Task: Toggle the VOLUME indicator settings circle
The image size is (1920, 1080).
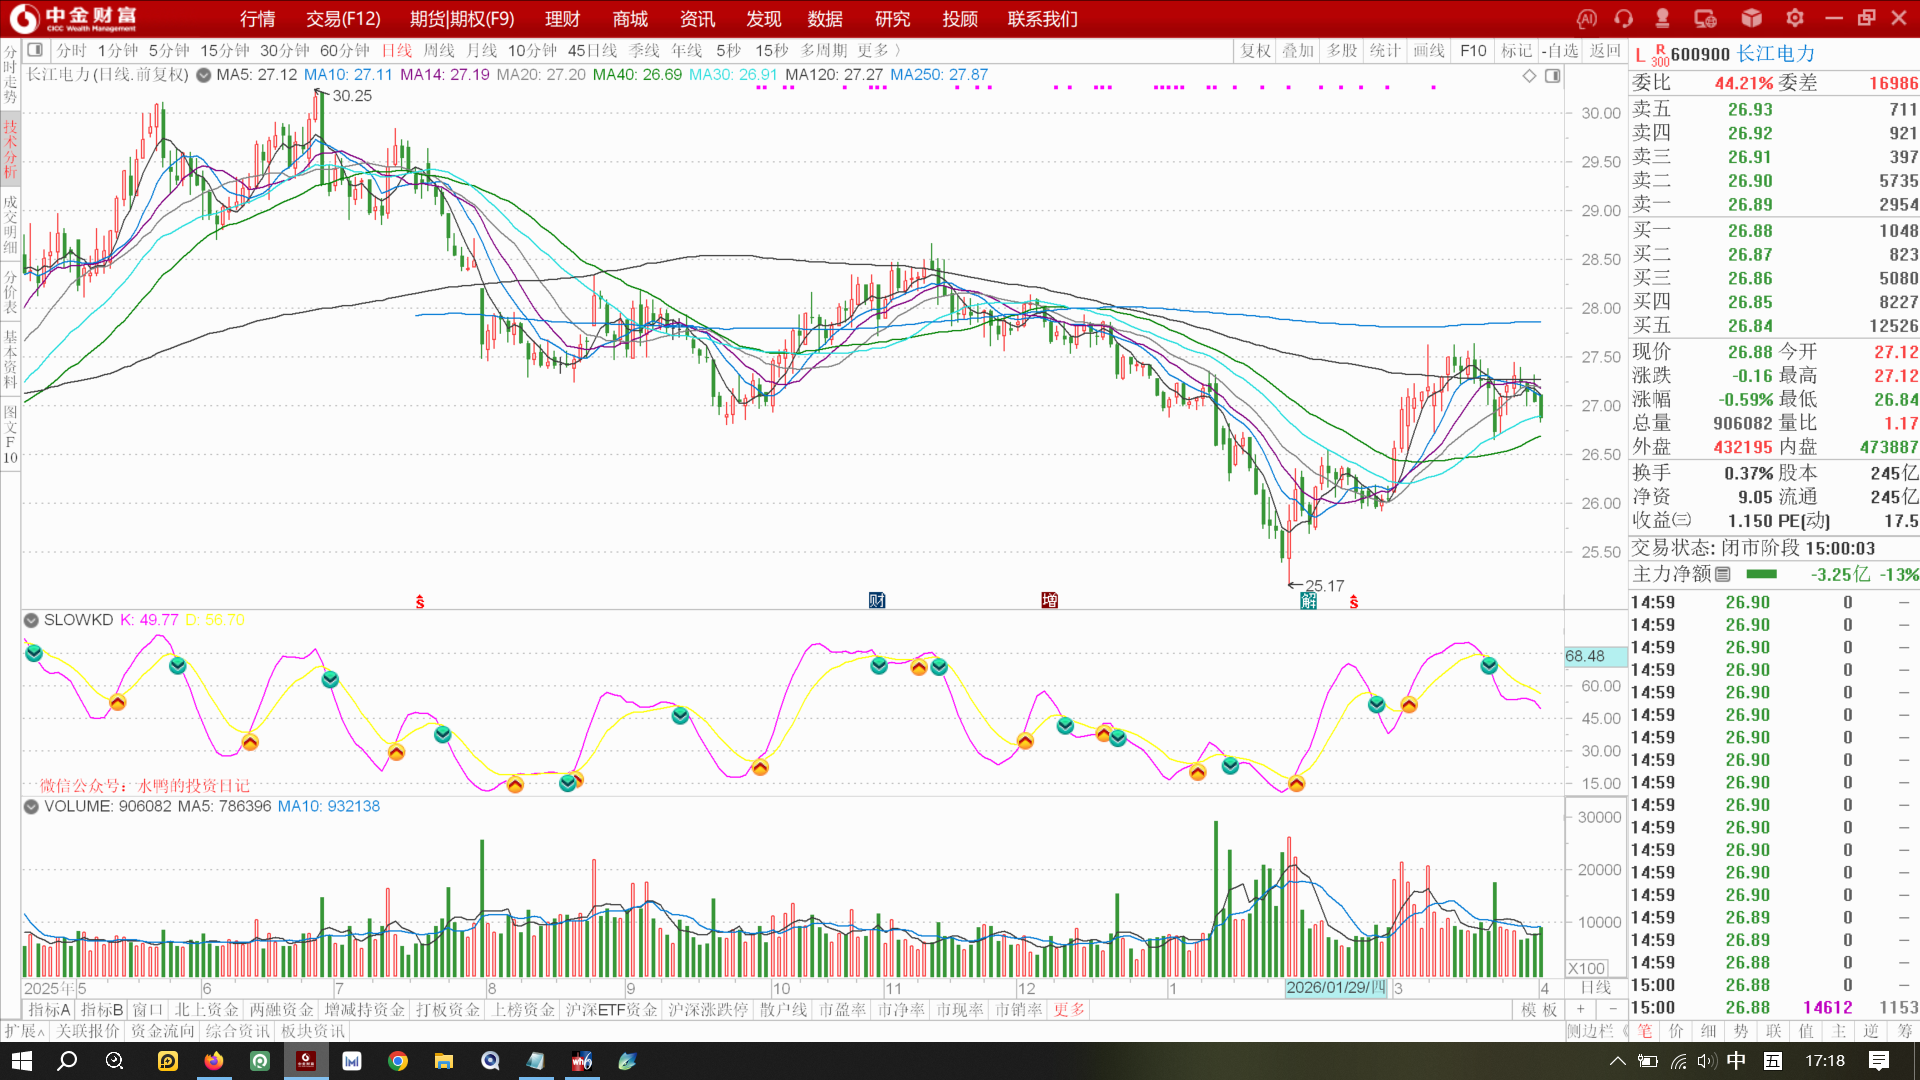Action: pos(31,806)
